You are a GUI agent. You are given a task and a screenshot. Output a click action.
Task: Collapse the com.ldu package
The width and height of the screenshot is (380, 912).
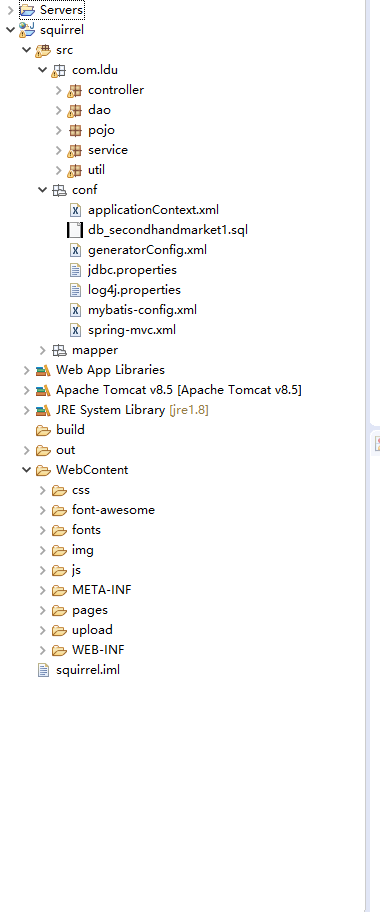pyautogui.click(x=42, y=70)
